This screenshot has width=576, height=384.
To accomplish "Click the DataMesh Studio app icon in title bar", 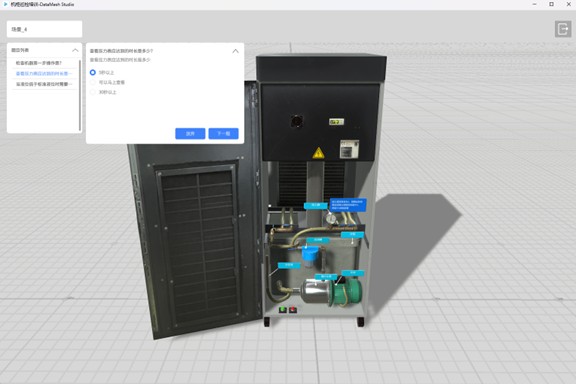I will 5,4.
